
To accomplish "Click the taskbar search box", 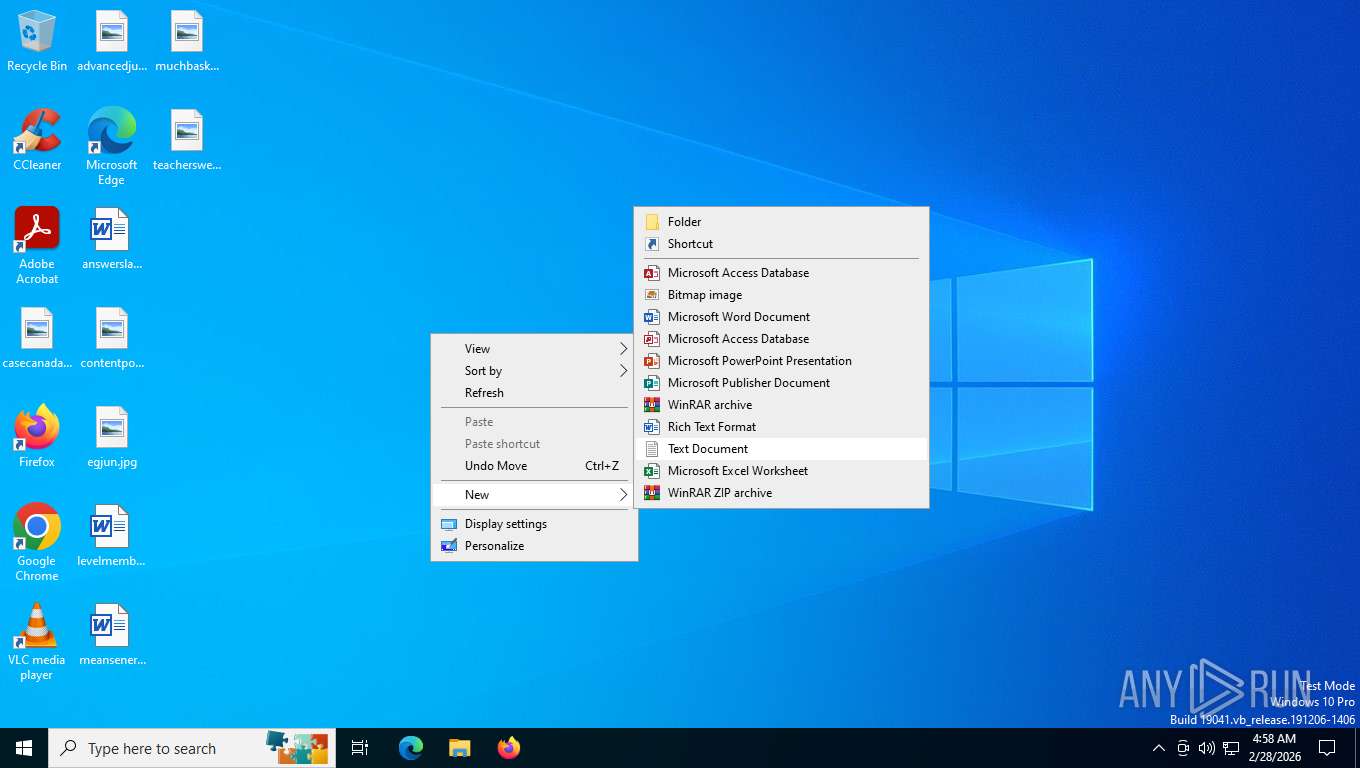I will click(x=192, y=748).
